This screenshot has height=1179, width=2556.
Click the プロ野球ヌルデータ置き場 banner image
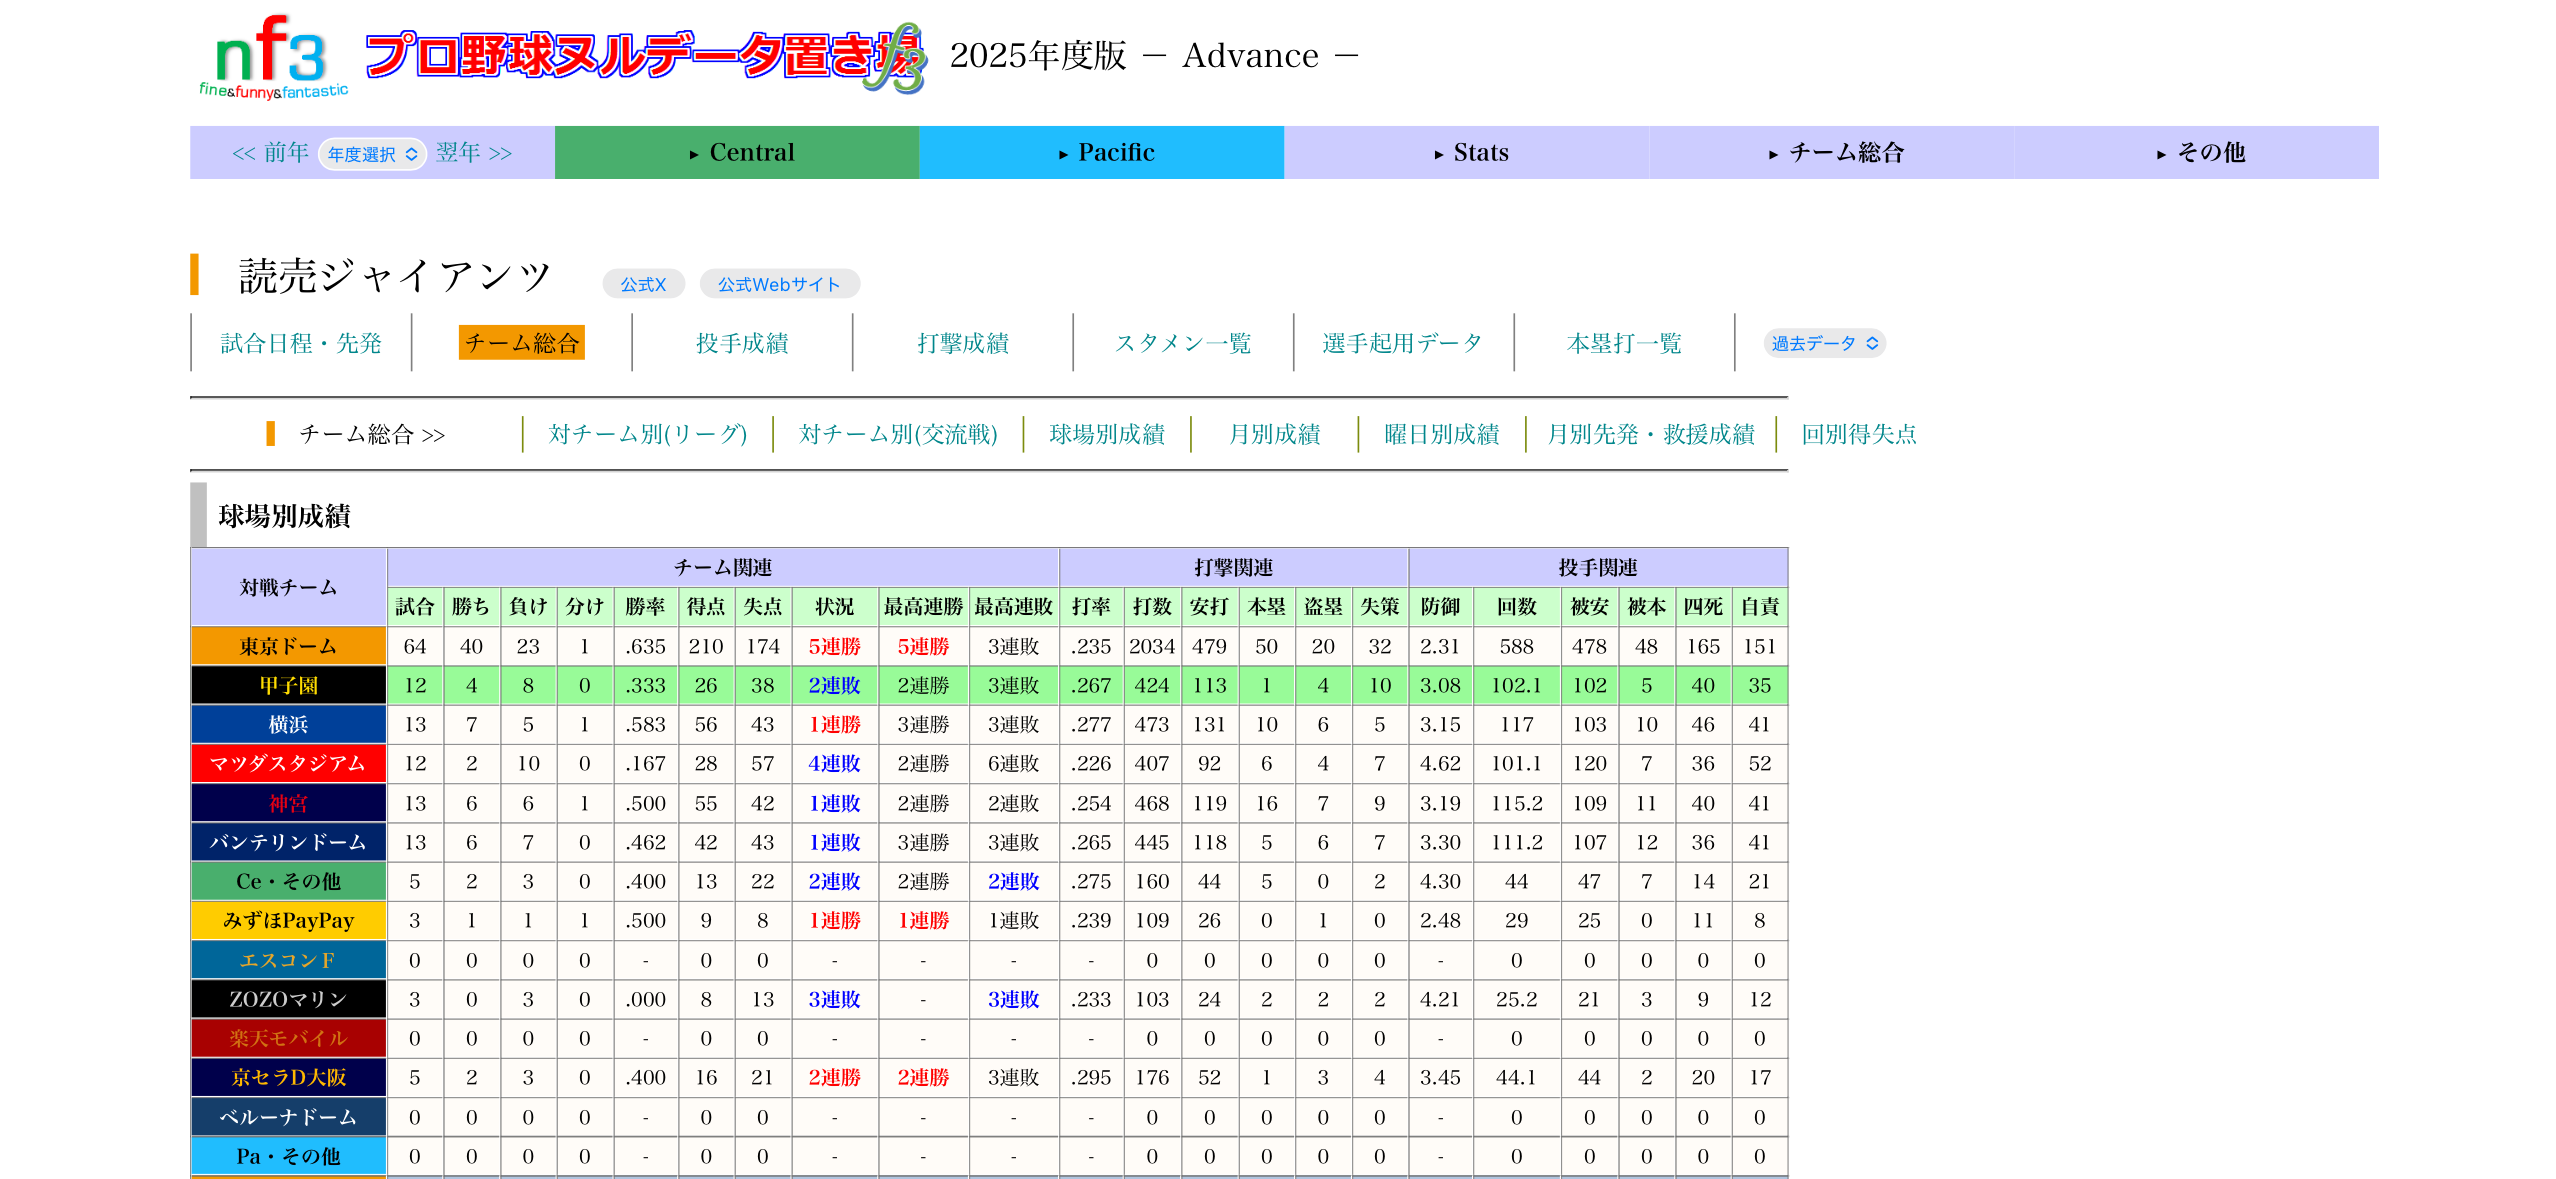tap(645, 58)
